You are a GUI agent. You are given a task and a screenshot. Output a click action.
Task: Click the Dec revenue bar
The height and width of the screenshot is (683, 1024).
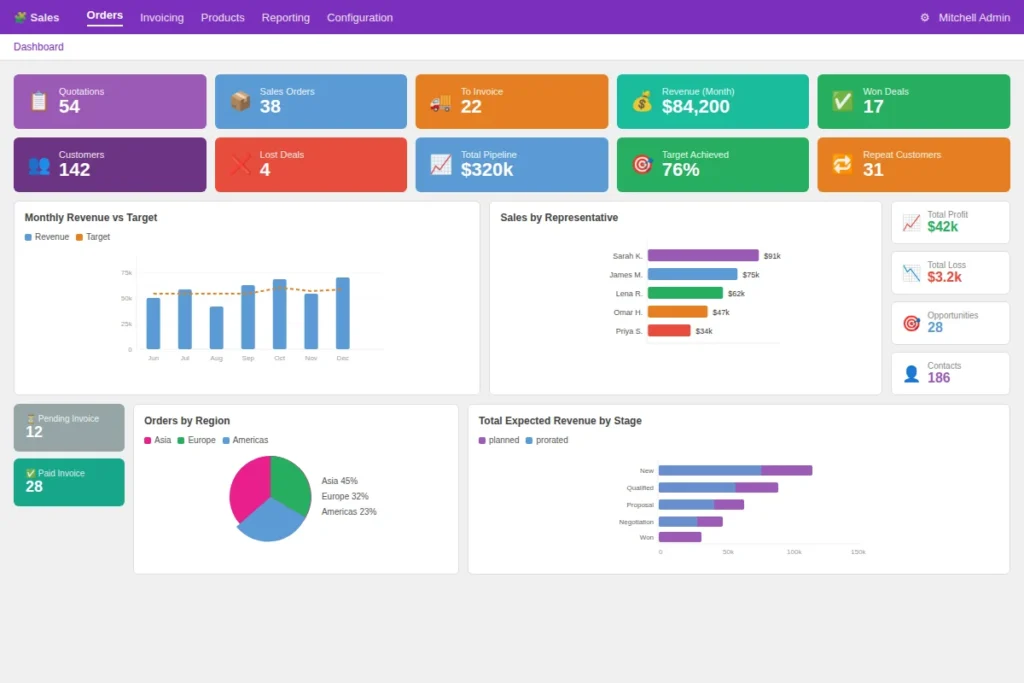[343, 313]
